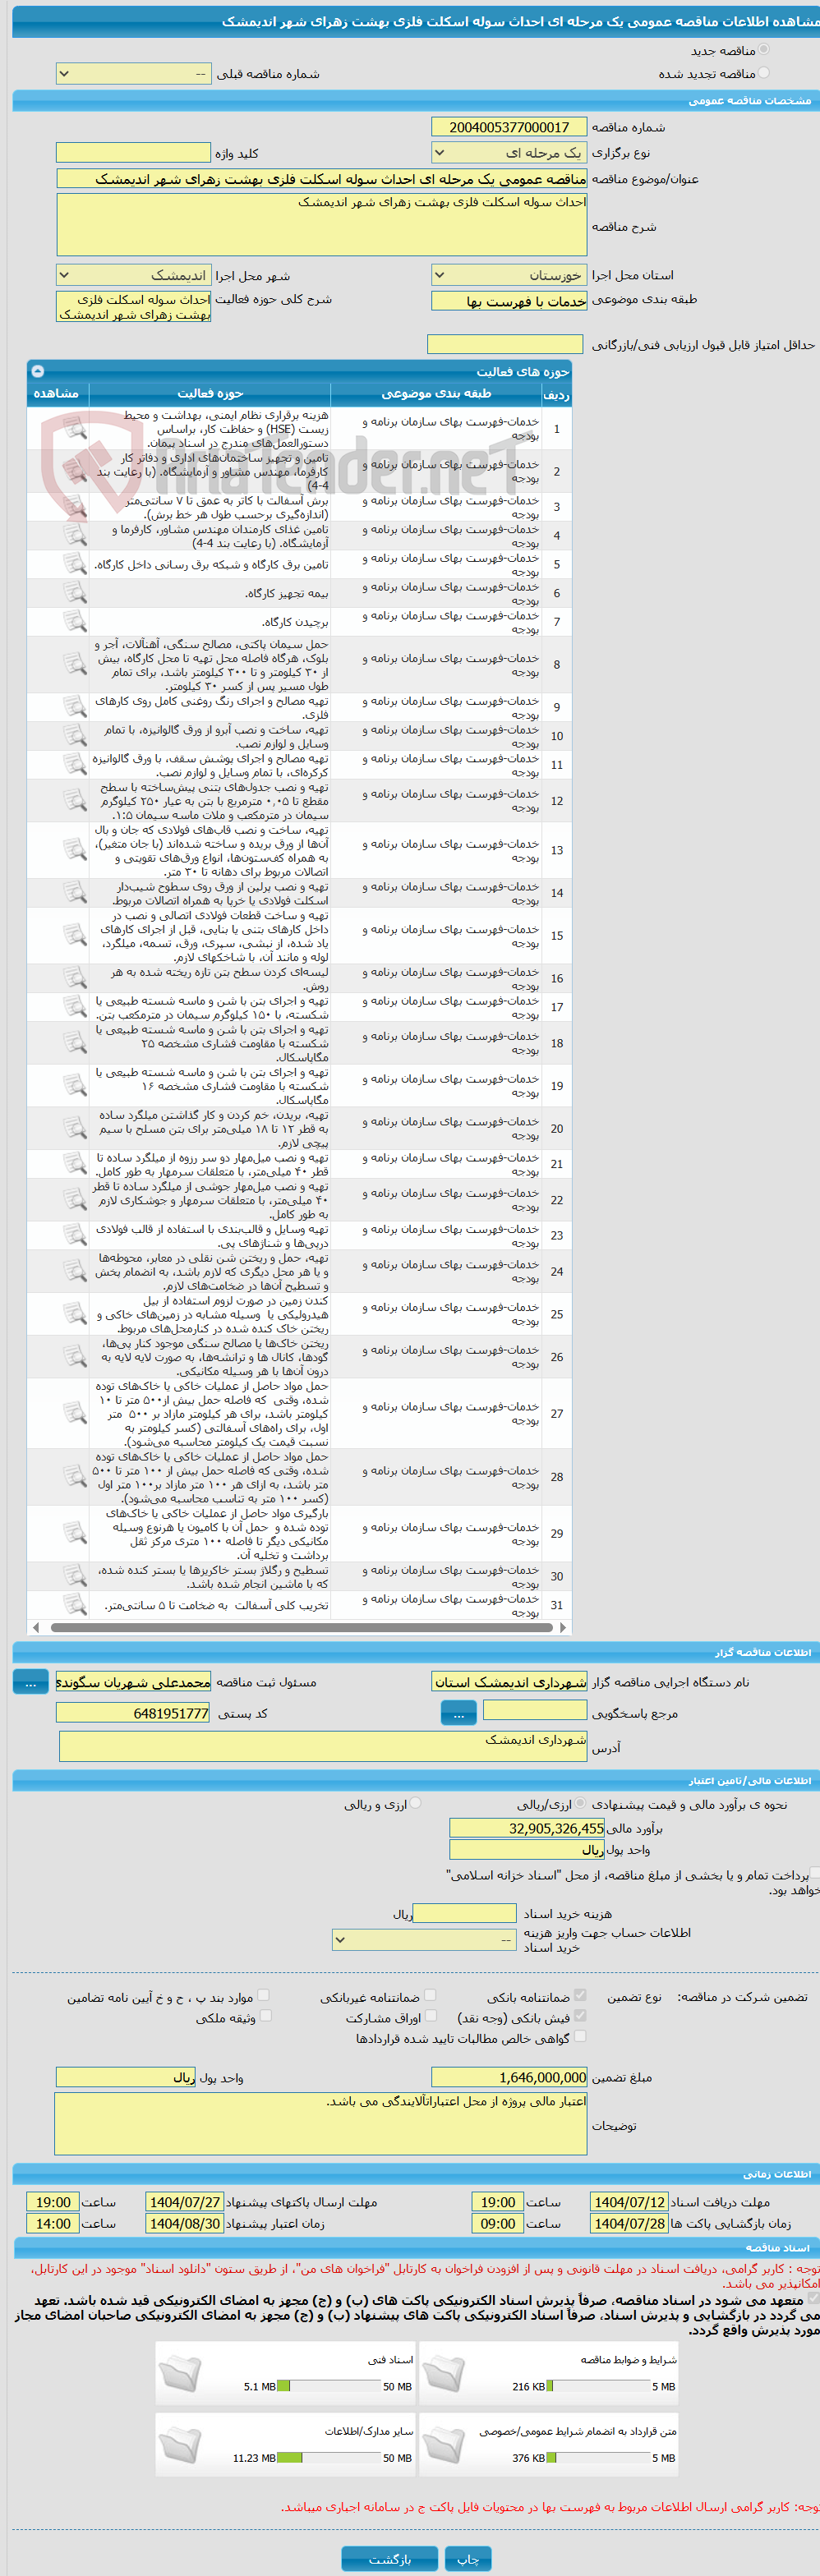
Task: Toggle the اوراق مشارکت checkbox
Action: point(431,2016)
